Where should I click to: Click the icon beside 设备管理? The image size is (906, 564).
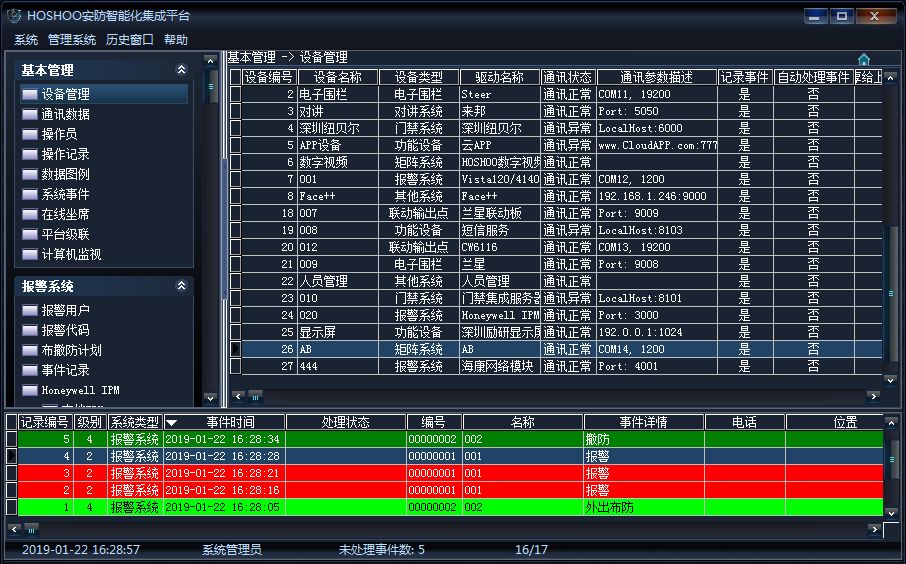coord(30,94)
